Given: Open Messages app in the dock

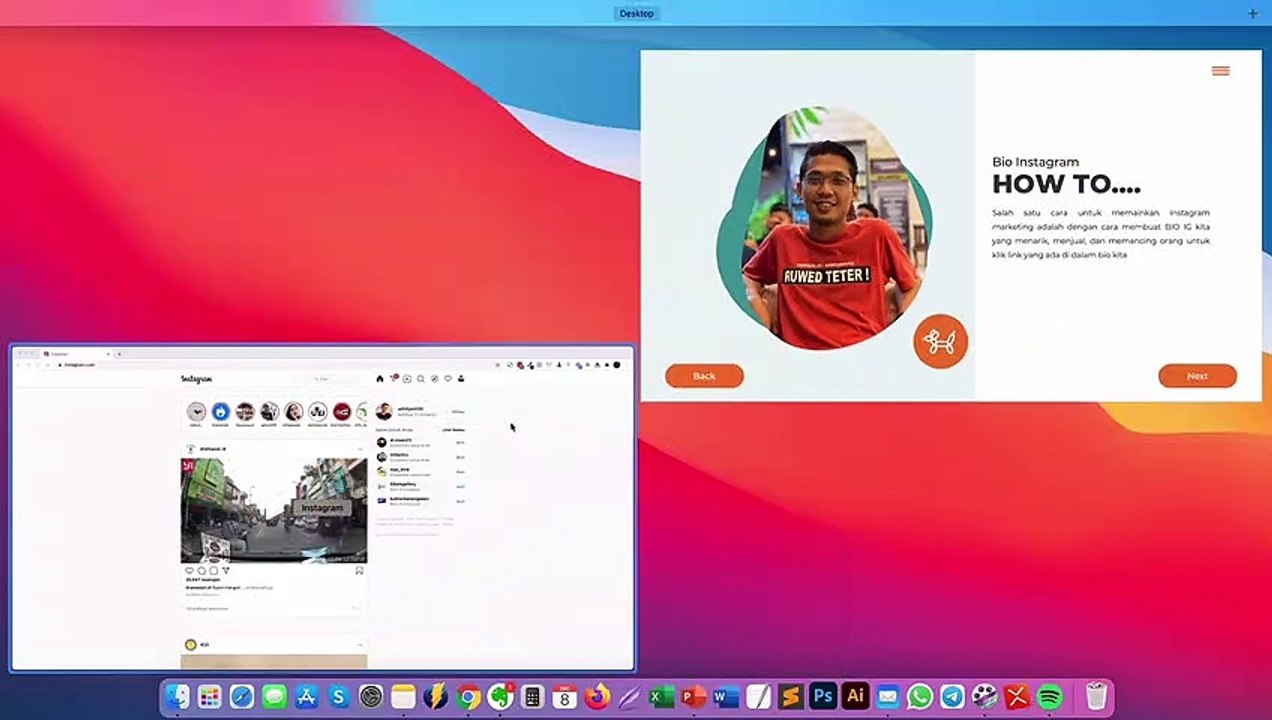Looking at the screenshot, I should [274, 697].
